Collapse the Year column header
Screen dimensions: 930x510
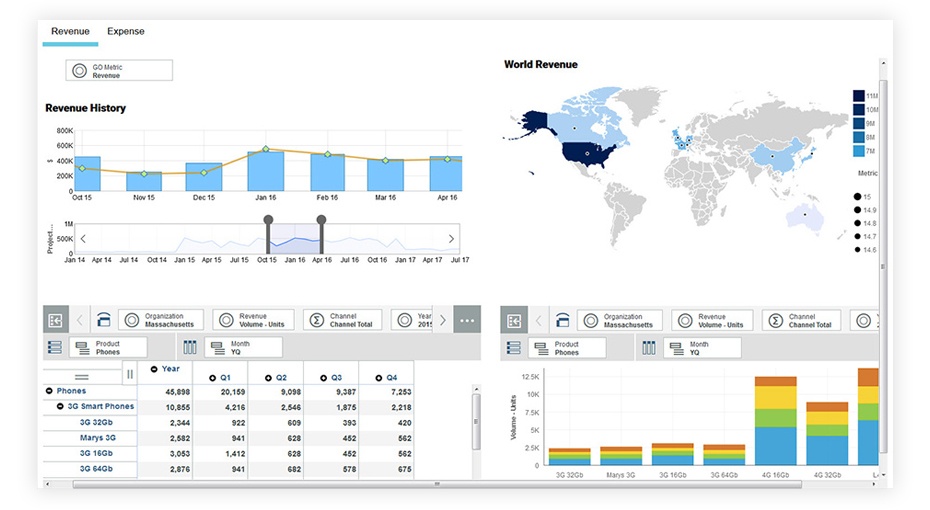click(154, 369)
